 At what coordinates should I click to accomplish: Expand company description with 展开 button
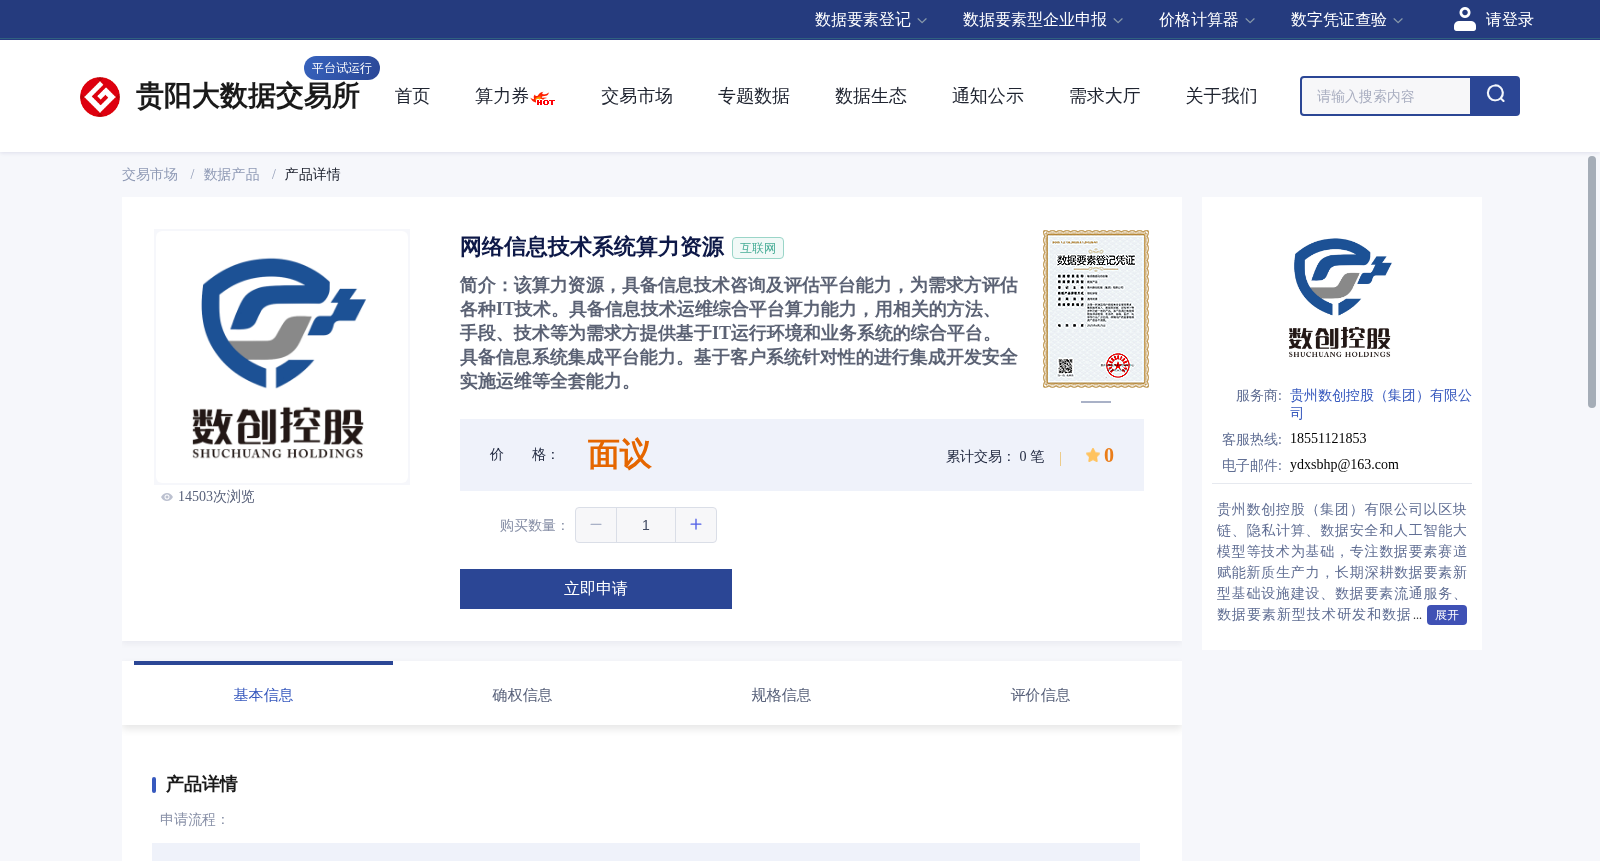(x=1447, y=615)
